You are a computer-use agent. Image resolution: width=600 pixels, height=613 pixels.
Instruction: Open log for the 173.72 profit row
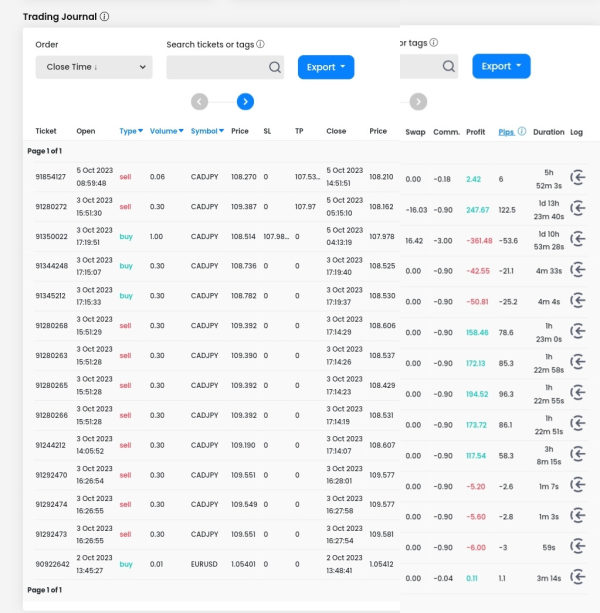click(x=578, y=423)
